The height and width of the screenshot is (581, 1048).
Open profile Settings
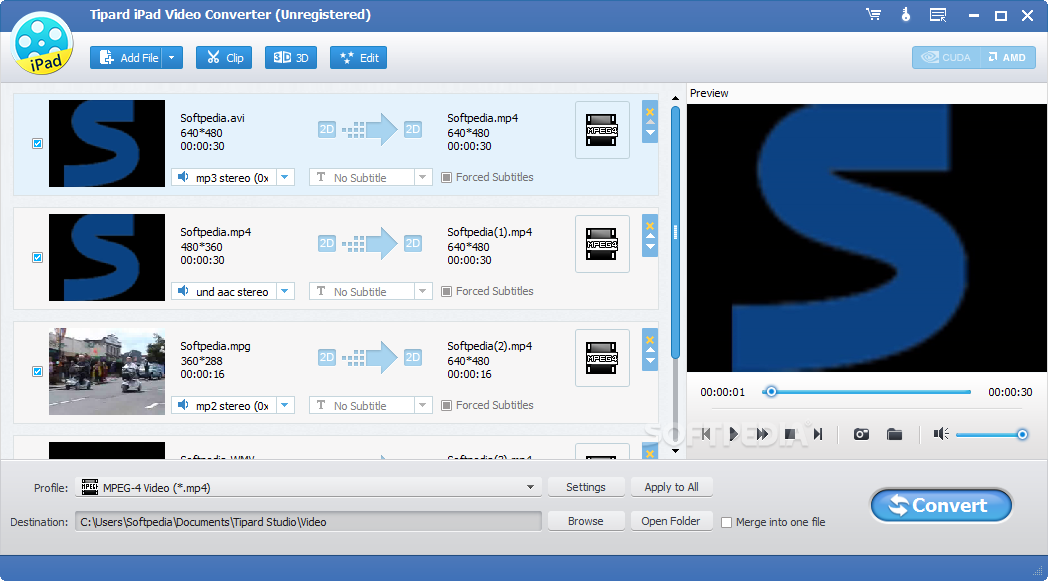tap(586, 487)
